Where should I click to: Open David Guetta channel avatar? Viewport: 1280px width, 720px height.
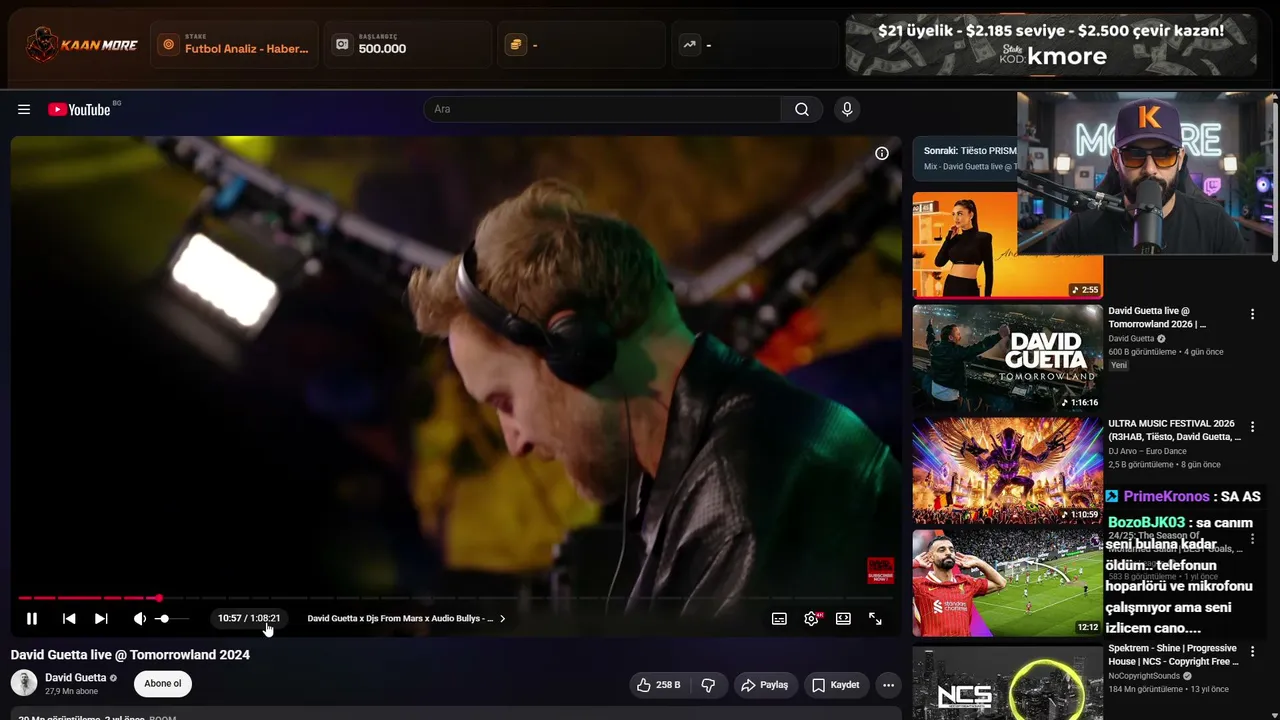[24, 683]
